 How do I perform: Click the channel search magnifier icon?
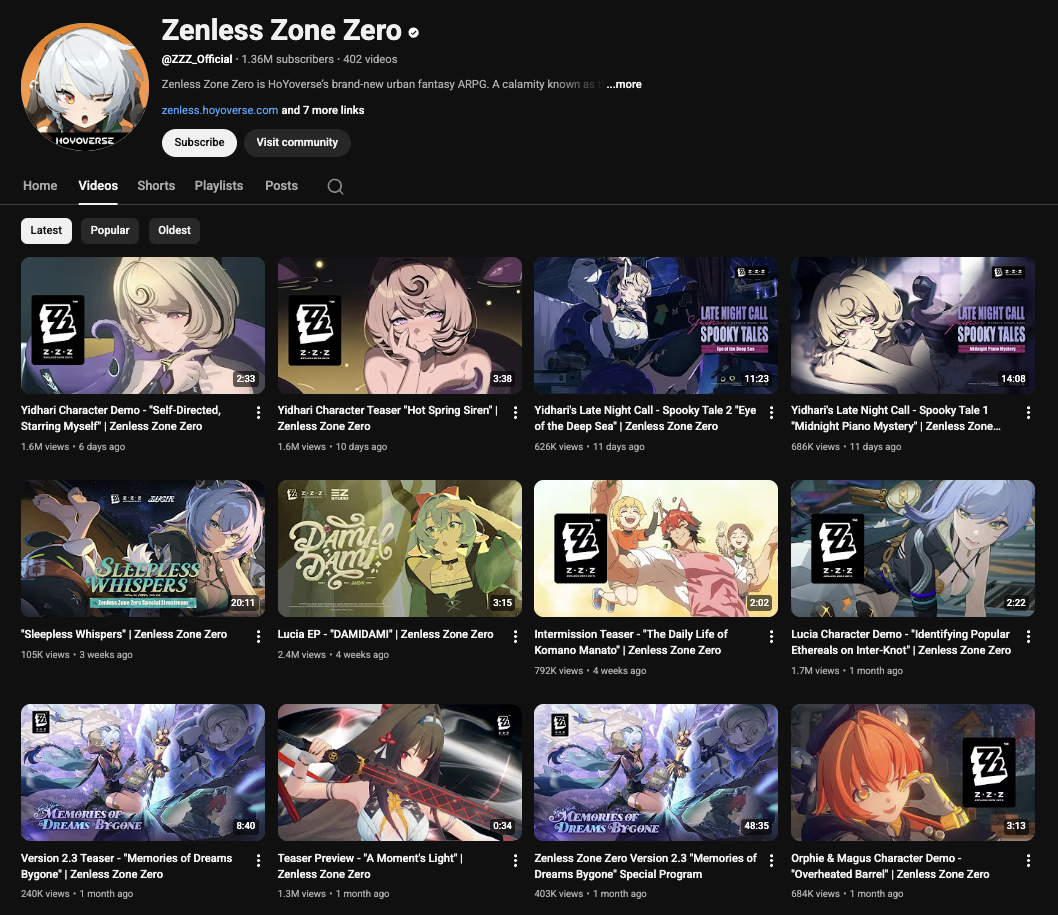[335, 186]
